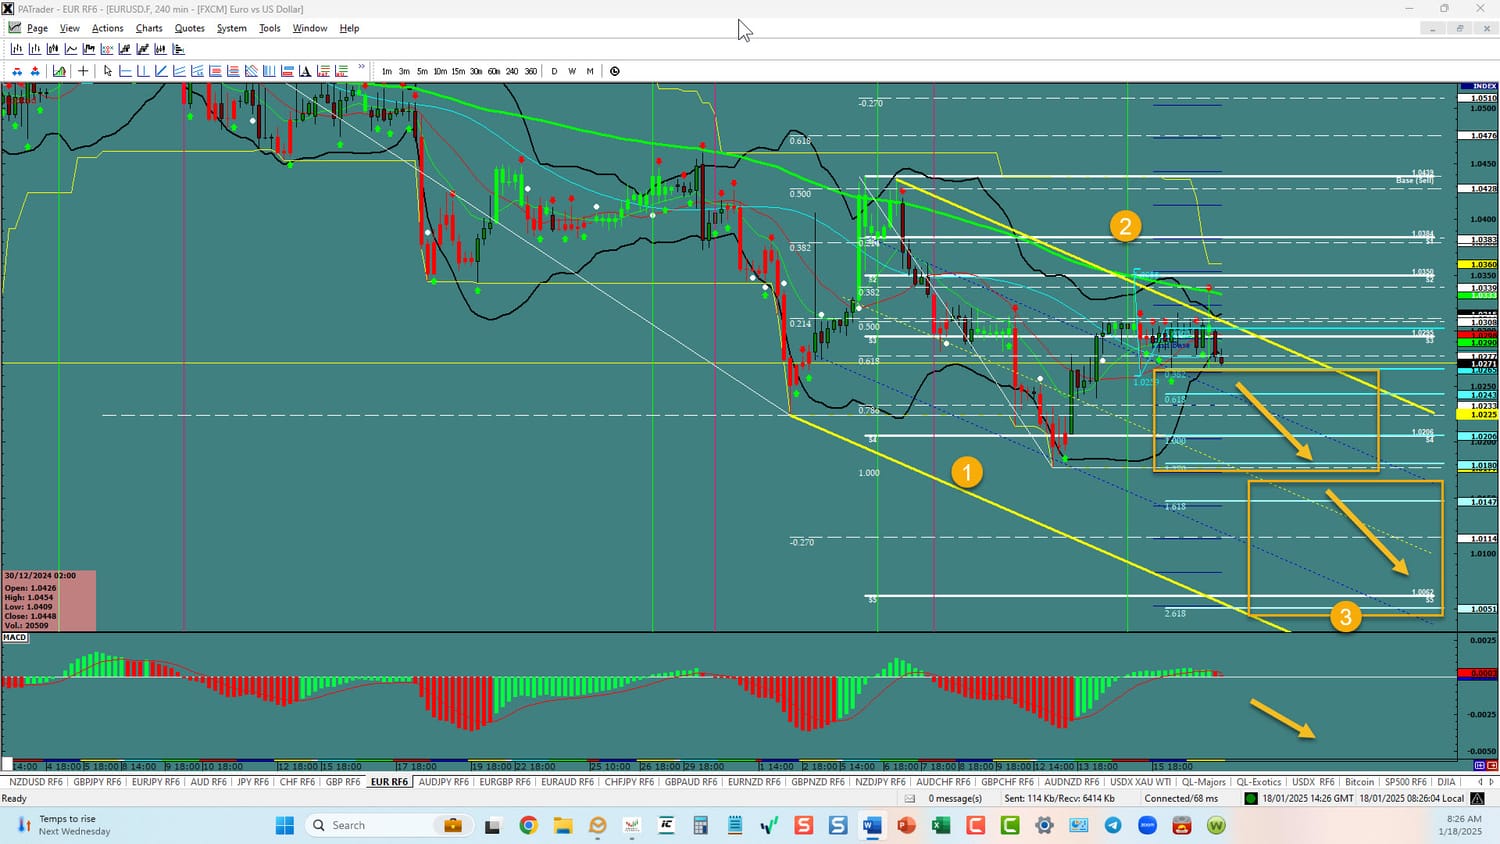Open Excel from the taskbar
This screenshot has width=1500, height=844.
[940, 825]
